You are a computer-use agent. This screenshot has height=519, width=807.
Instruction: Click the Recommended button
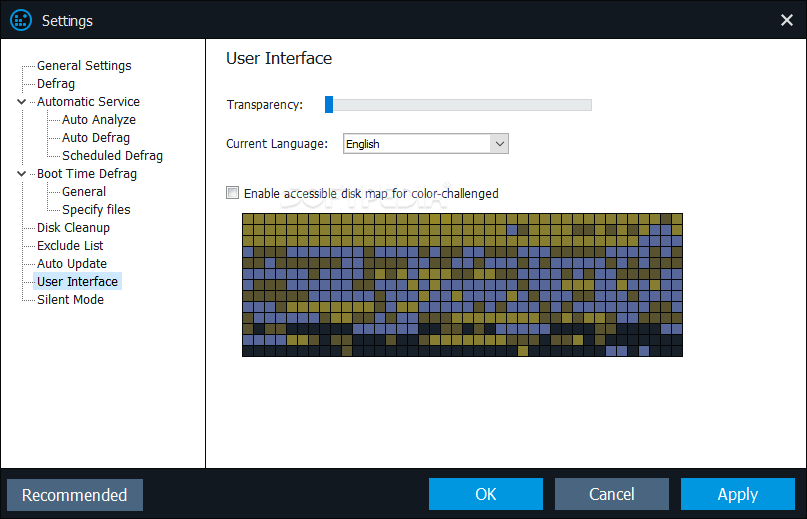75,495
